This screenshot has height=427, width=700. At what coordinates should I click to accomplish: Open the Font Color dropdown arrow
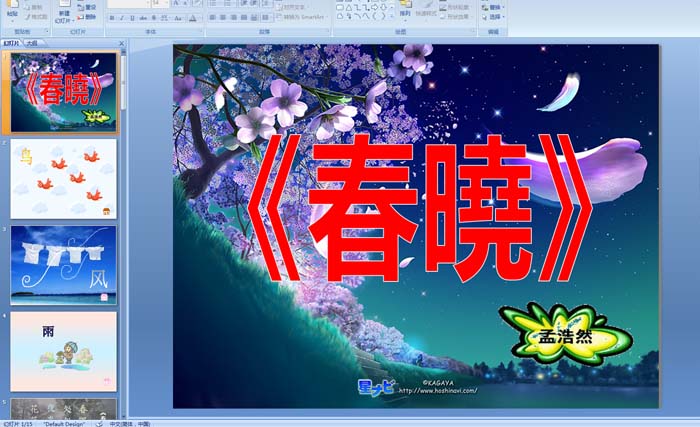(x=200, y=18)
